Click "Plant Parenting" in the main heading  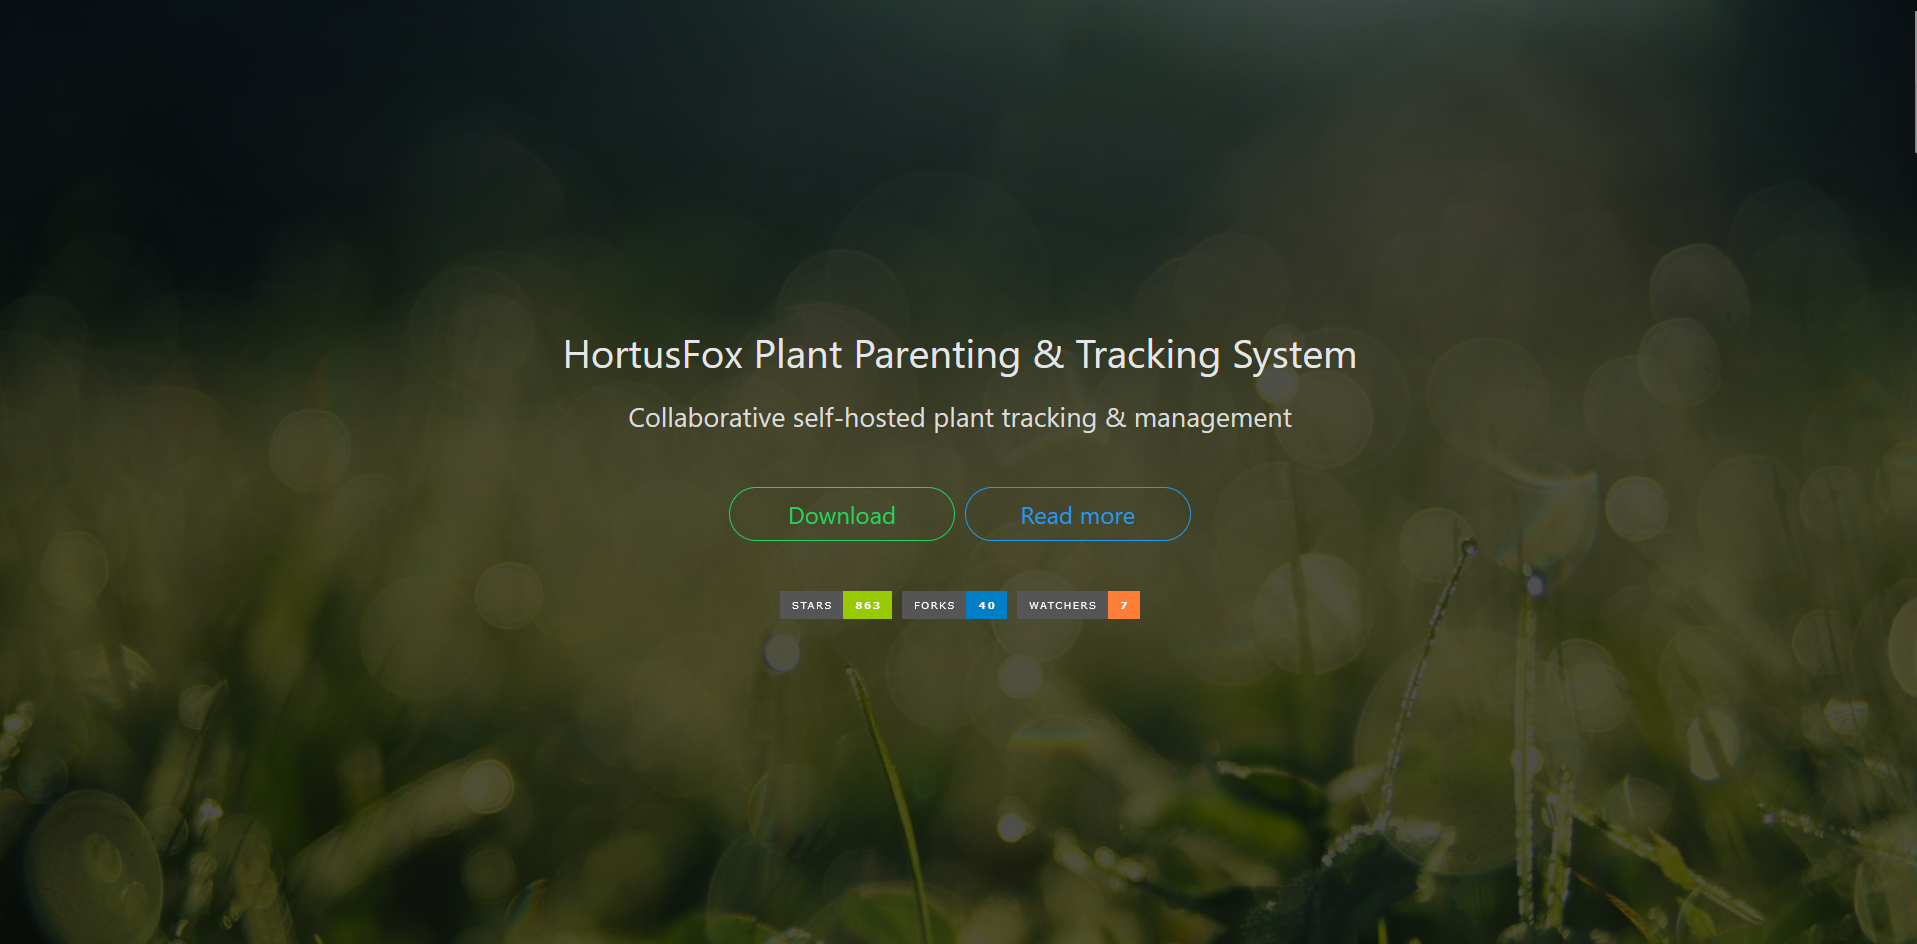(x=886, y=355)
